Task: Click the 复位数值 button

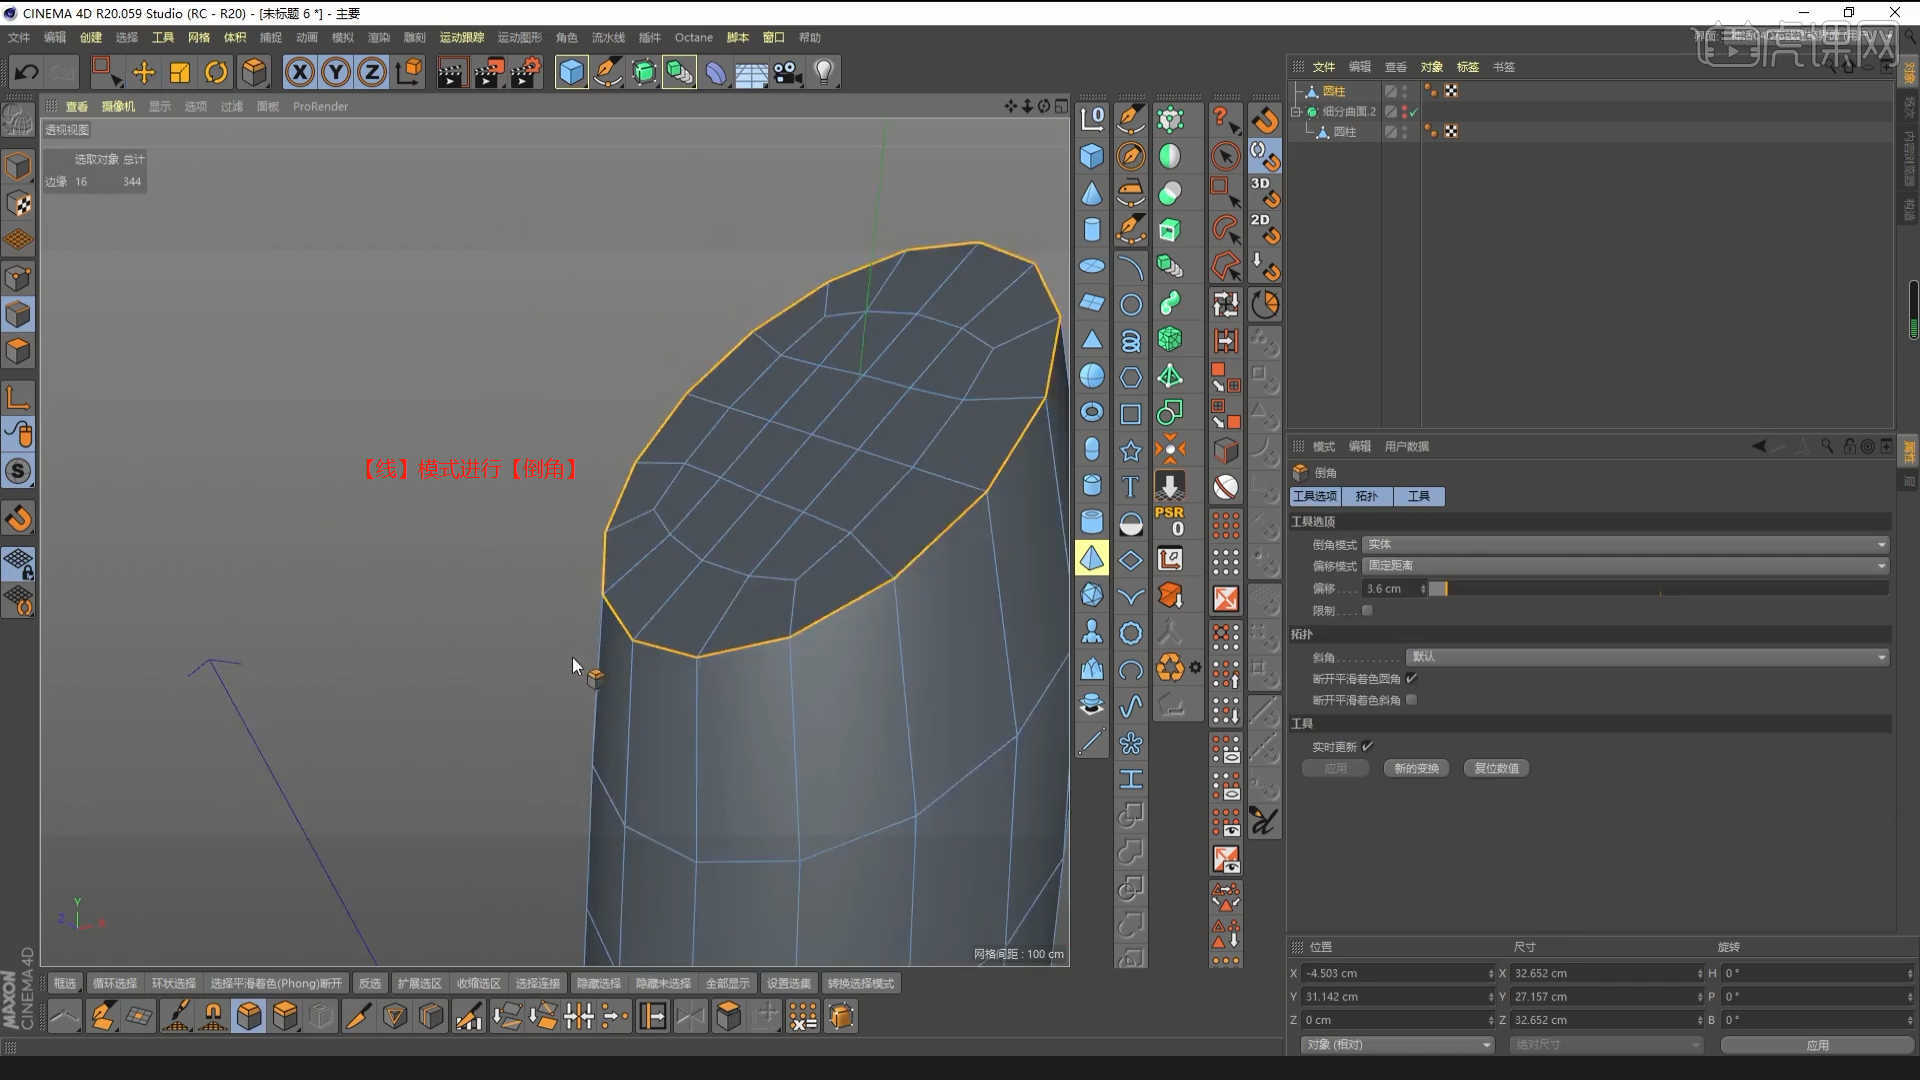Action: pyautogui.click(x=1496, y=768)
